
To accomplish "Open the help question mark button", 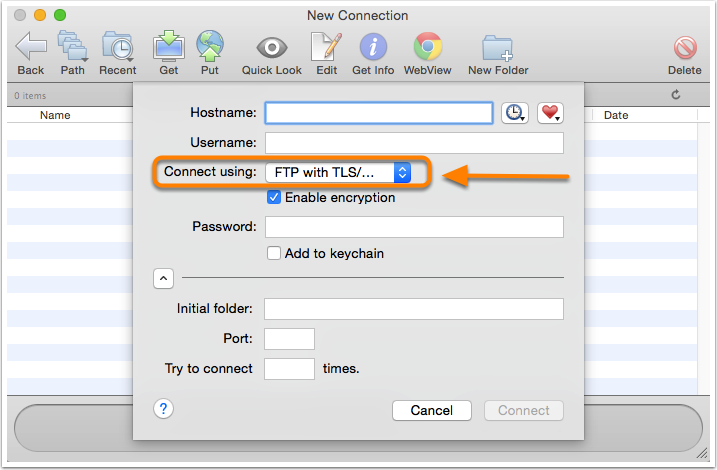I will click(163, 409).
